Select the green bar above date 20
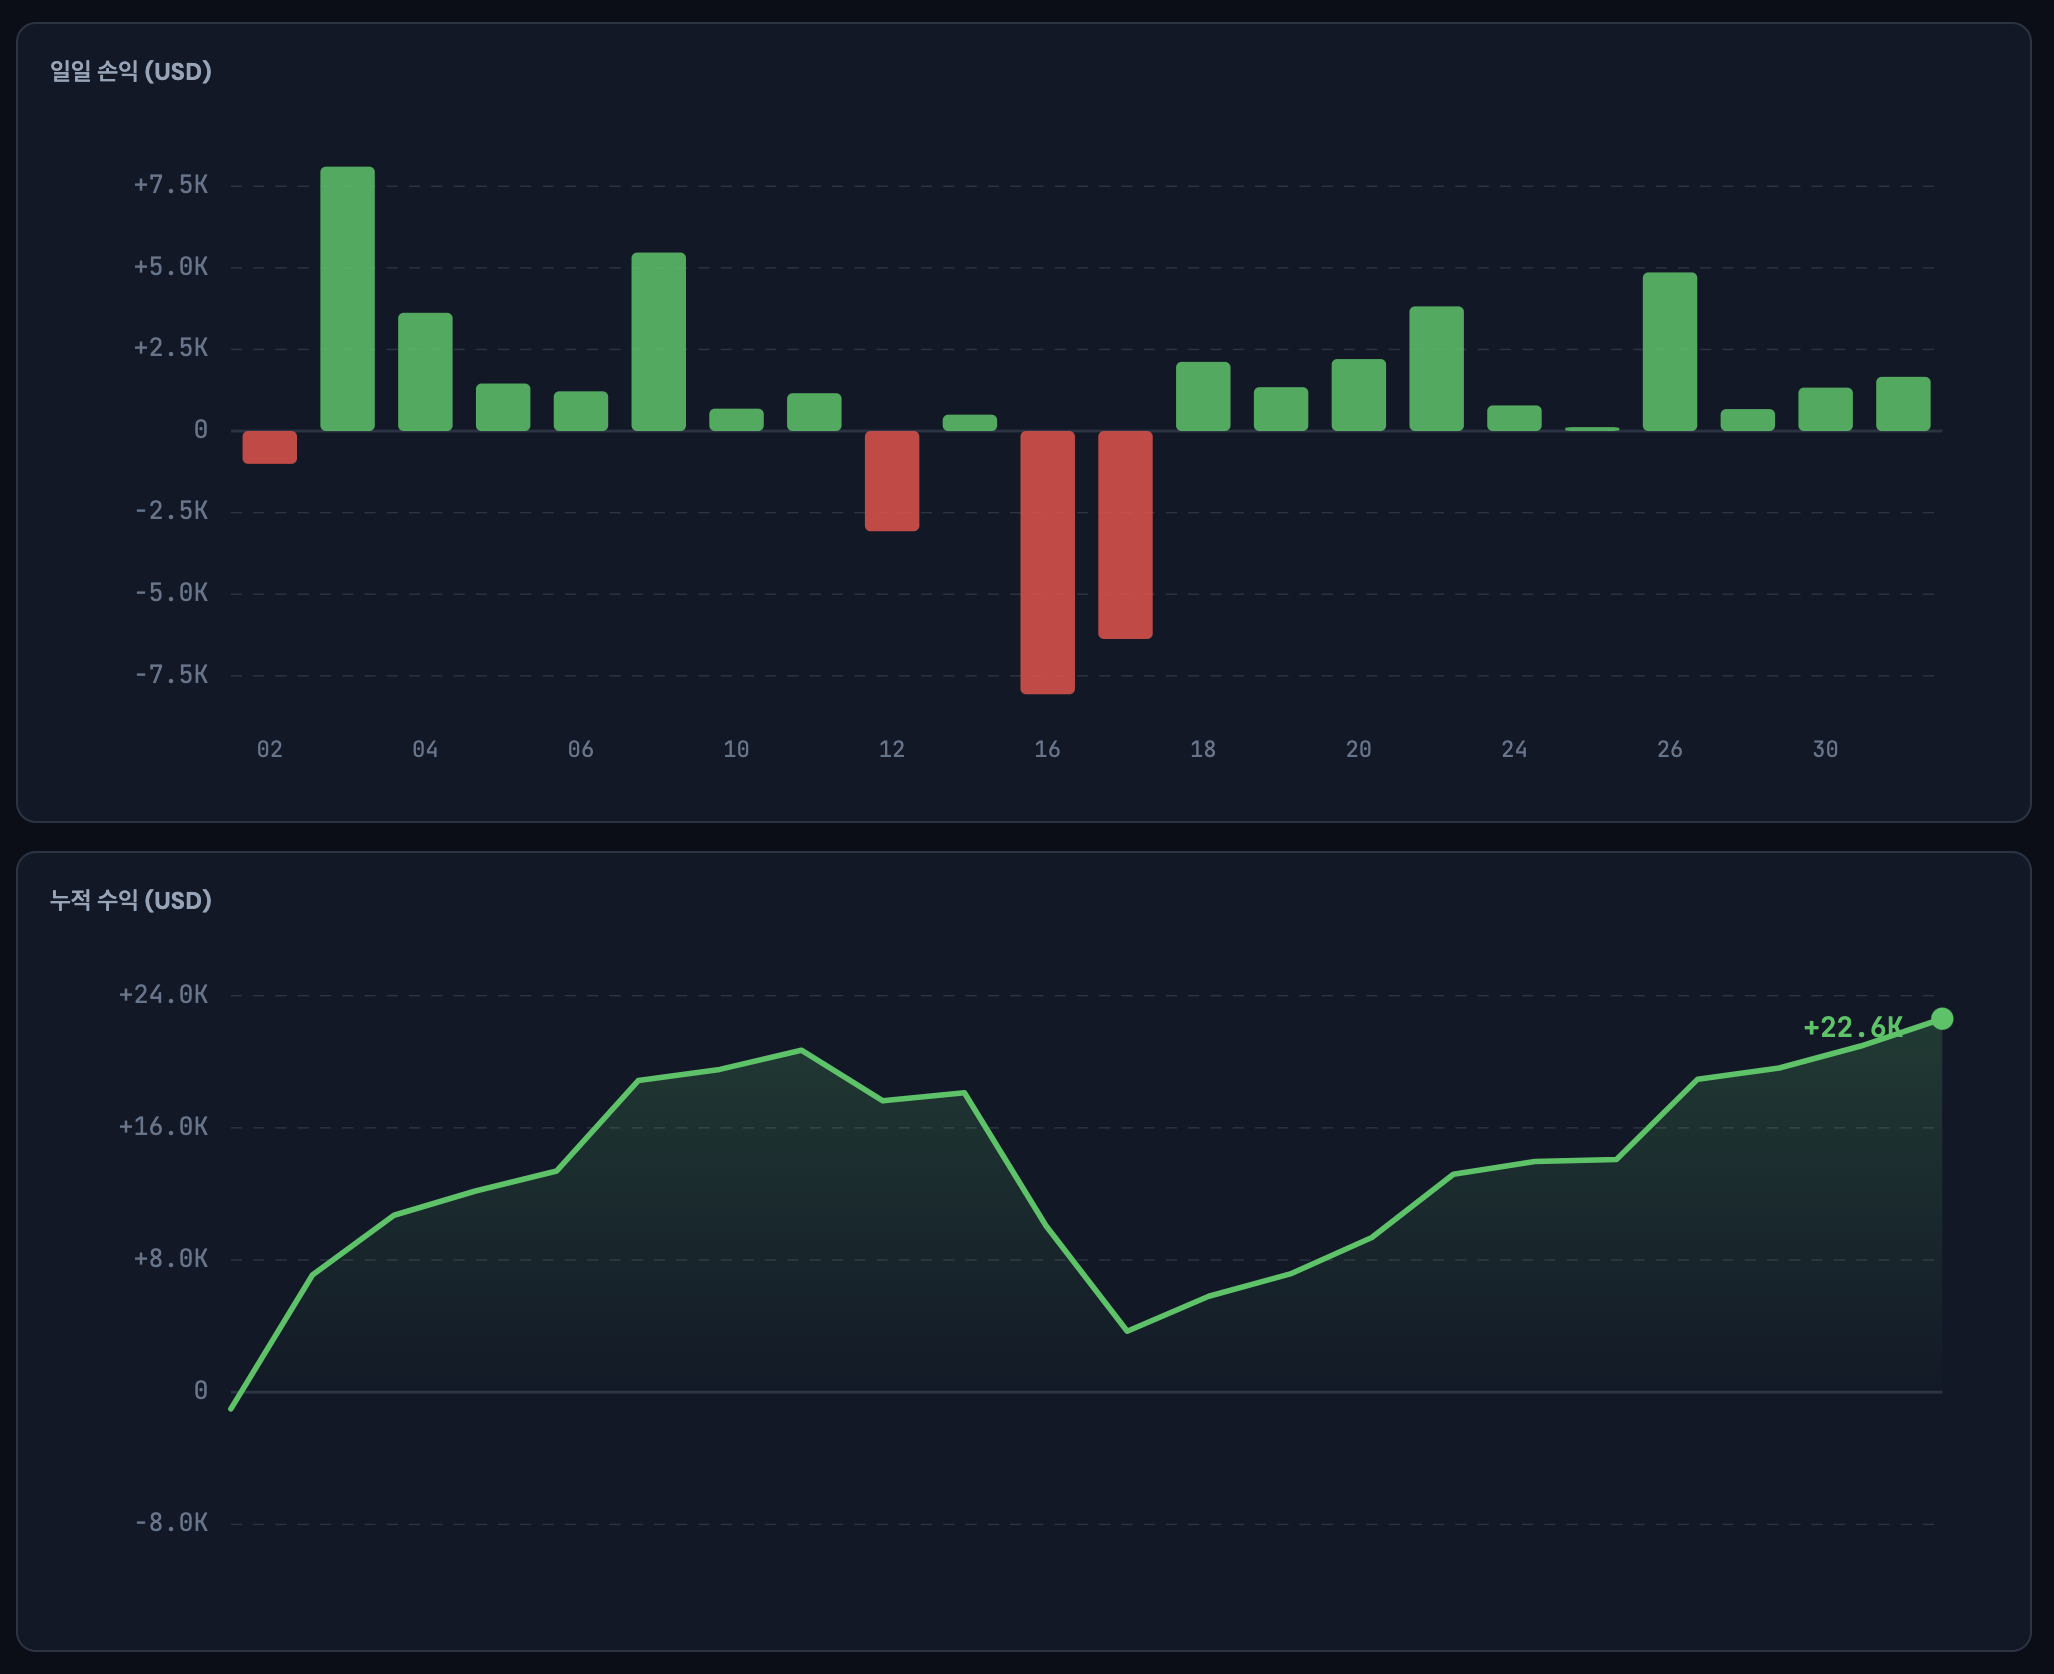Image resolution: width=2054 pixels, height=1674 pixels. [1358, 395]
